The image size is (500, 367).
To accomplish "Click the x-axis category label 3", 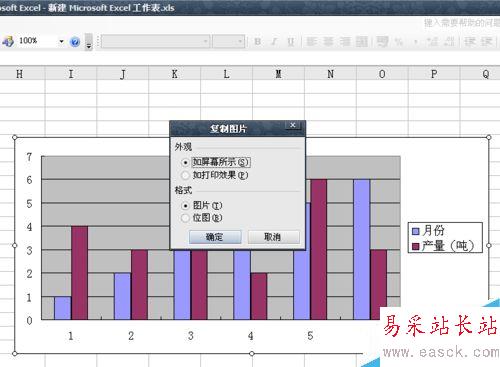I will click(191, 336).
